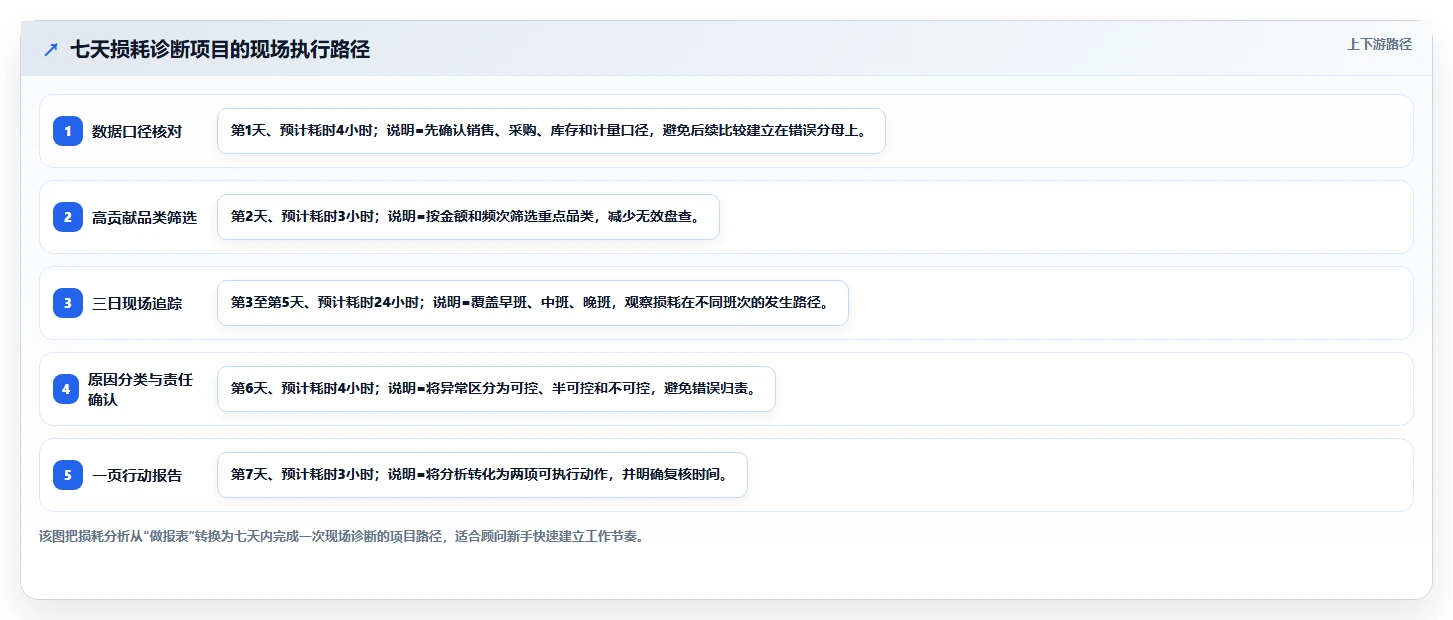The image size is (1453, 620).
Task: Click the title 七天损耗诊断项目的现场执行路径
Action: pyautogui.click(x=220, y=49)
